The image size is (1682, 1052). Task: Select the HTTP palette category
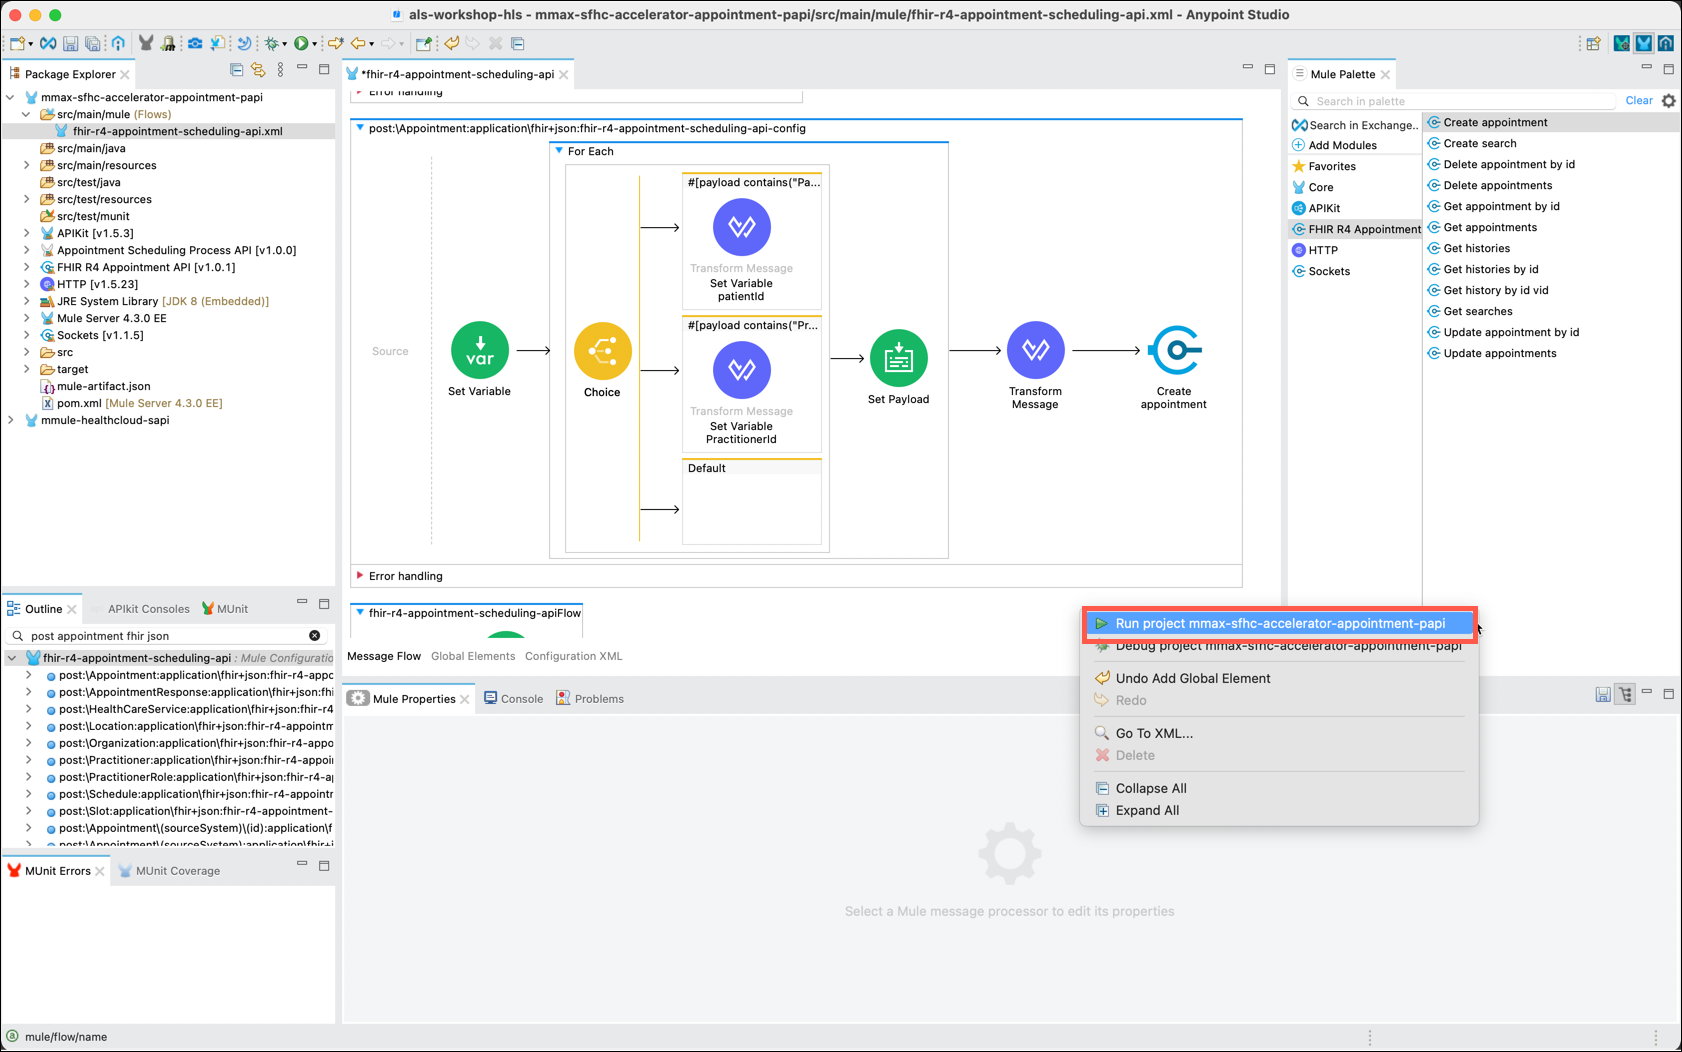1315,251
